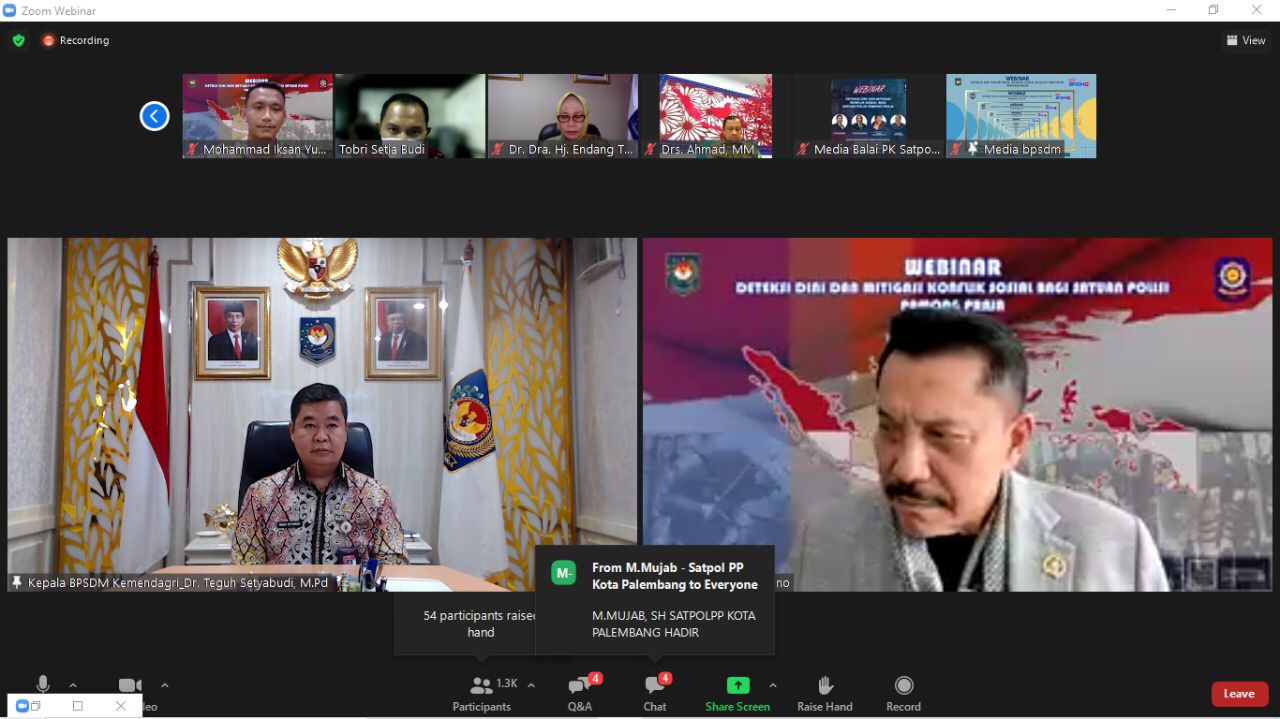Leave the webinar
The height and width of the screenshot is (719, 1280).
coord(1239,694)
